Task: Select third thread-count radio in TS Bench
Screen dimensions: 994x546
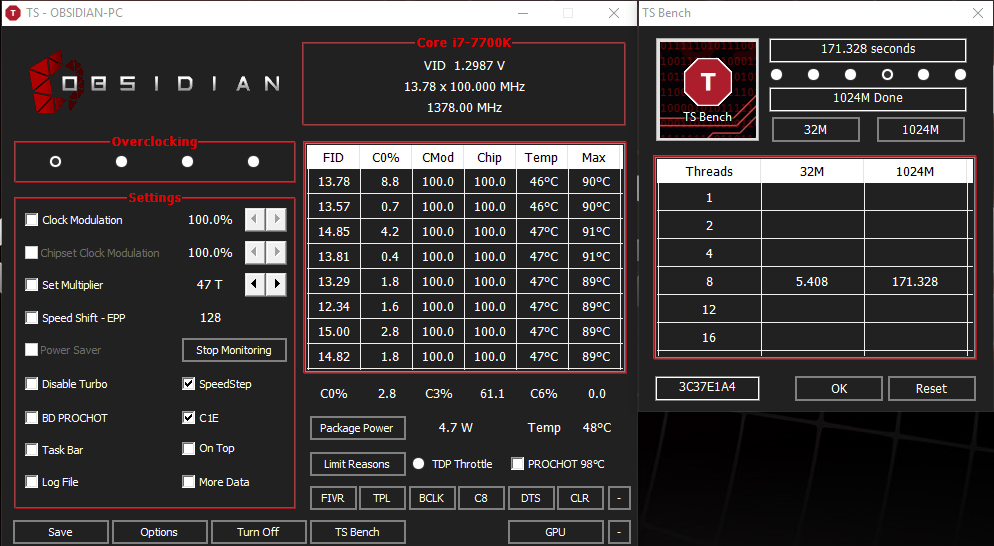Action: tap(850, 75)
